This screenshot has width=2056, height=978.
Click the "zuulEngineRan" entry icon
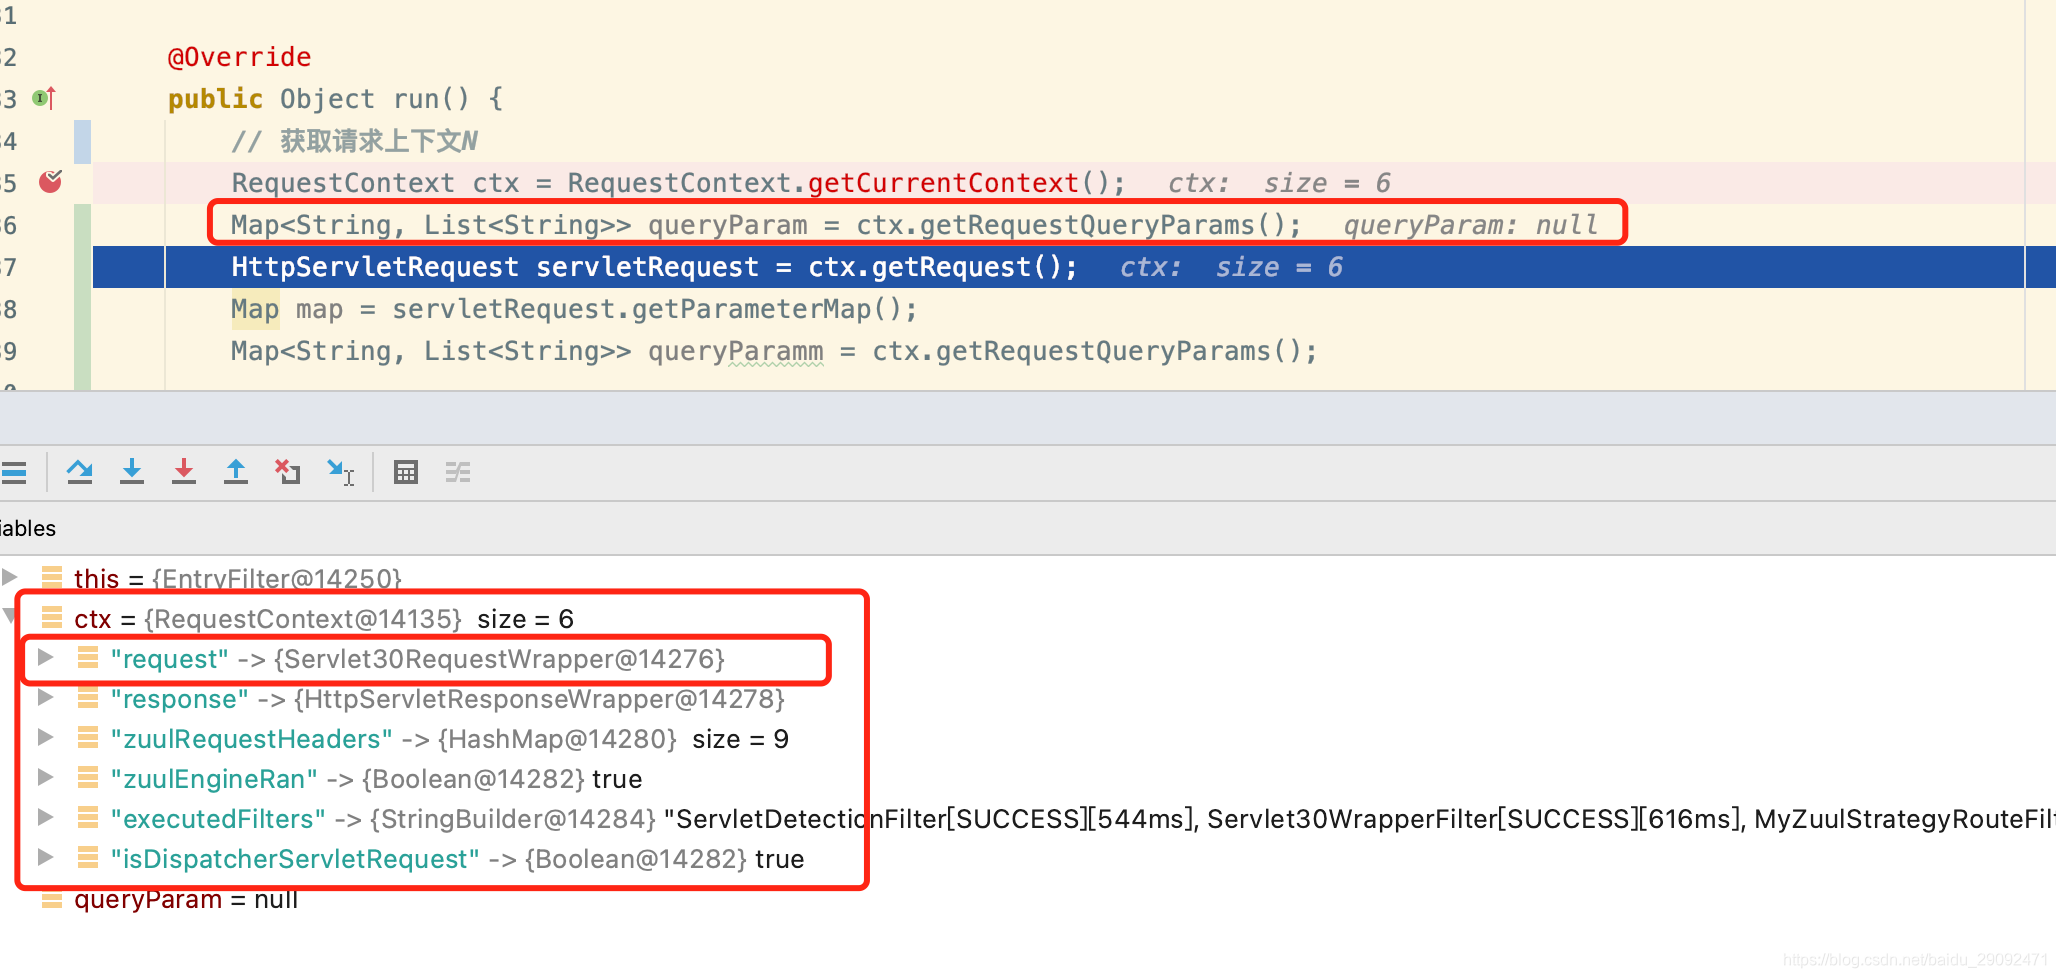88,777
